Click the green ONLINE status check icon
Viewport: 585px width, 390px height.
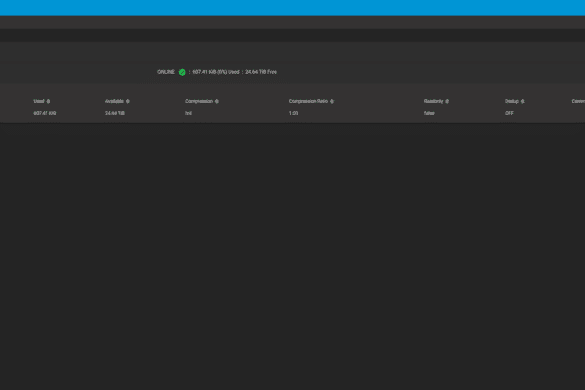coord(182,72)
